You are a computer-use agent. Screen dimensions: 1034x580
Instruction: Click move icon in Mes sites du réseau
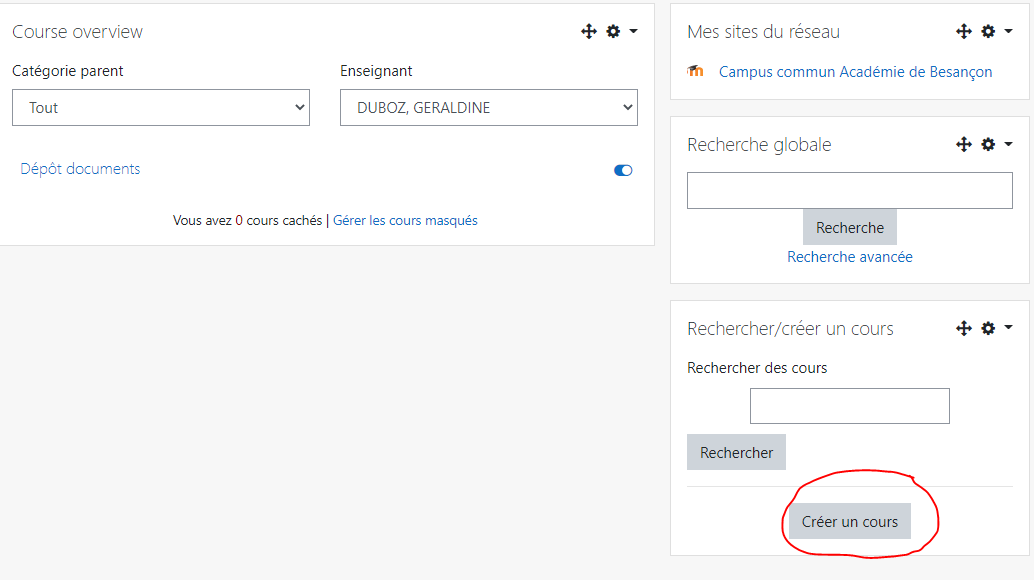click(964, 31)
